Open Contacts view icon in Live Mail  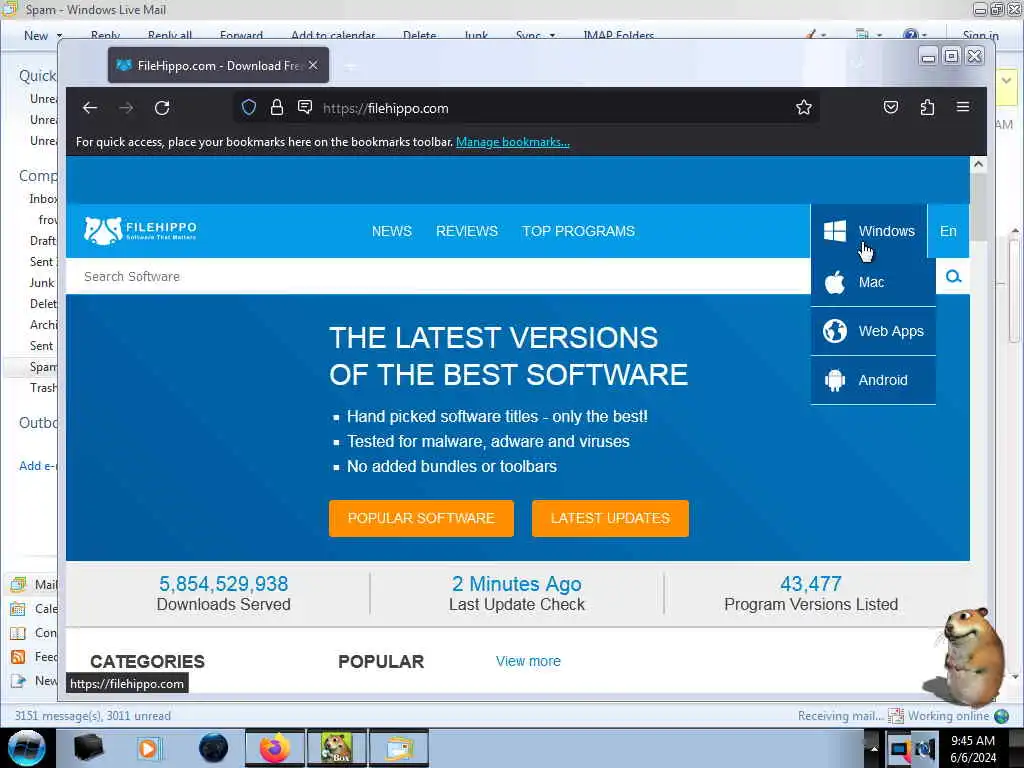pyautogui.click(x=18, y=633)
